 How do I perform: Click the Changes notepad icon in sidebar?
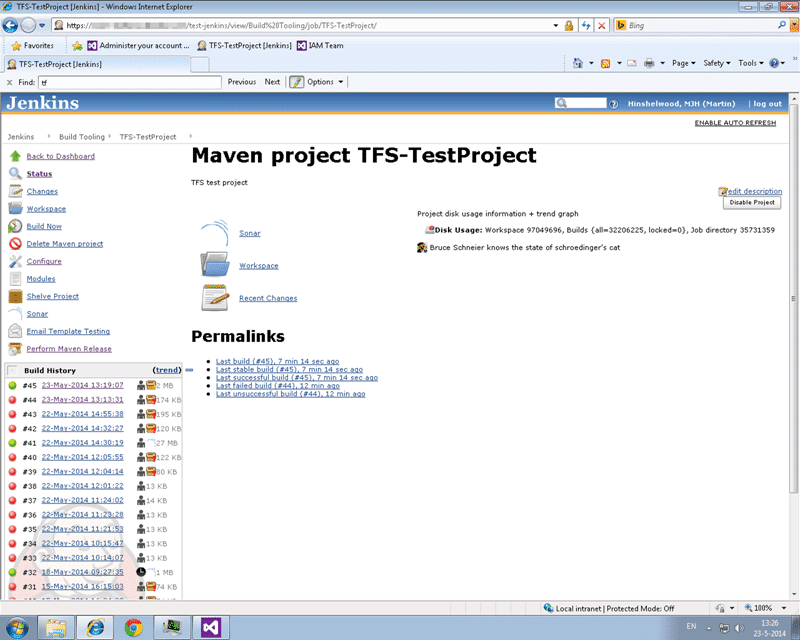15,191
